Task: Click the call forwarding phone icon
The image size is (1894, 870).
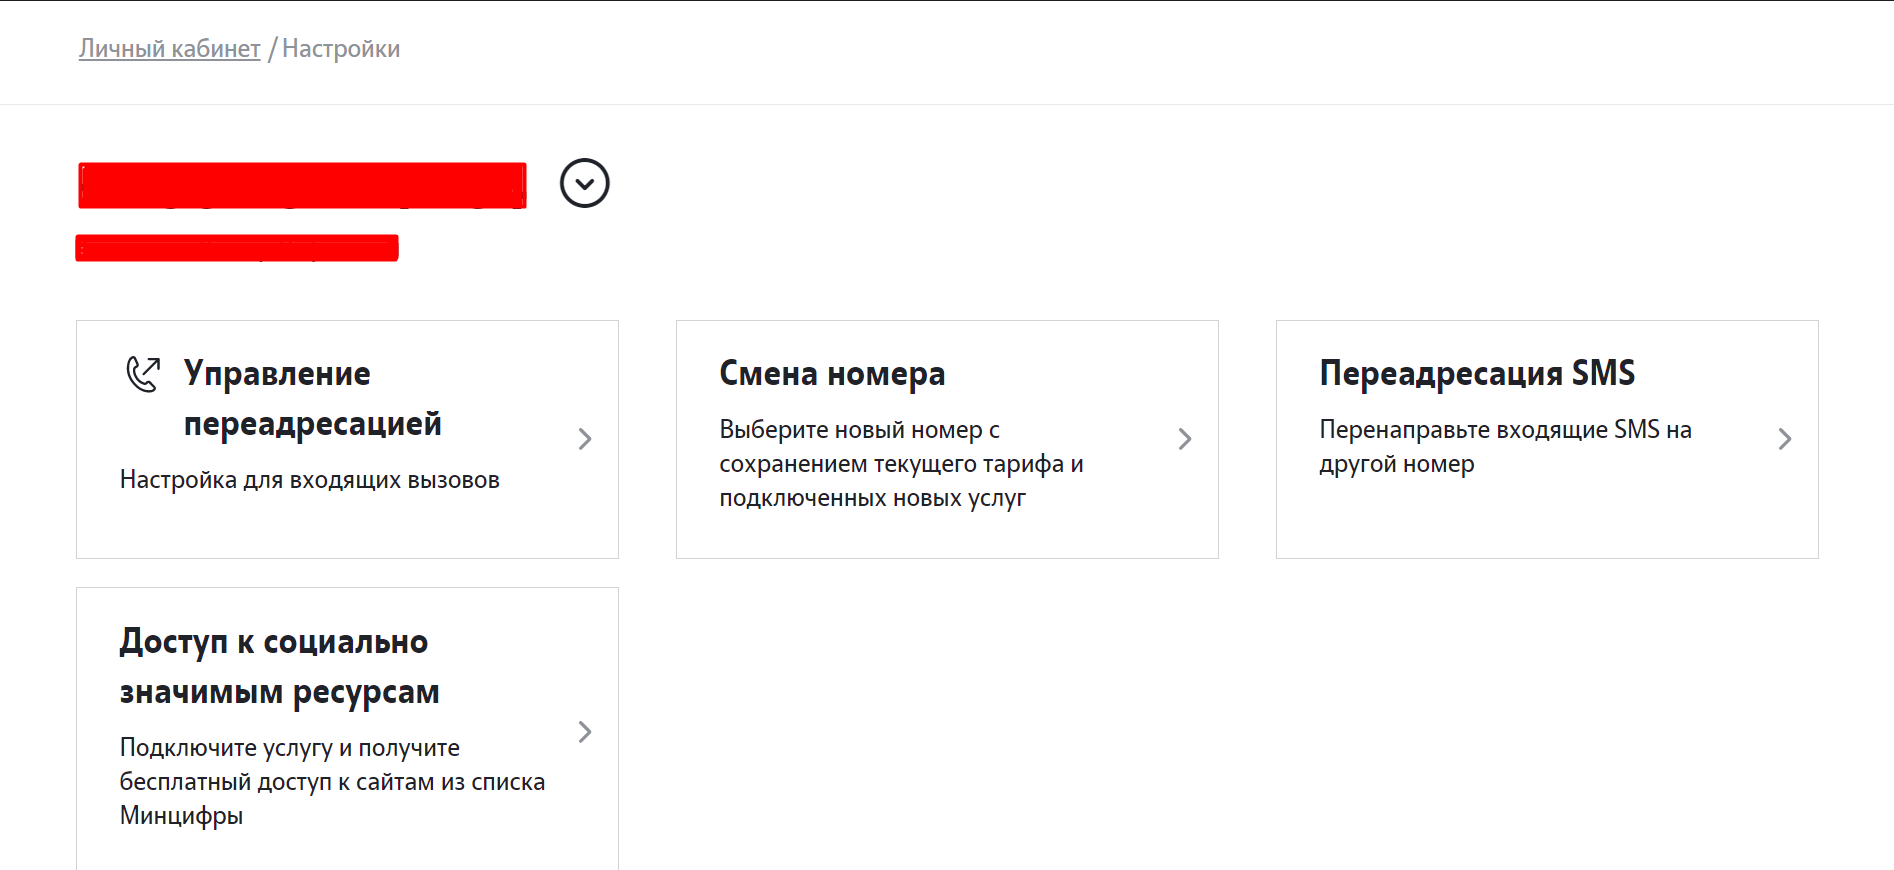Action: [142, 374]
